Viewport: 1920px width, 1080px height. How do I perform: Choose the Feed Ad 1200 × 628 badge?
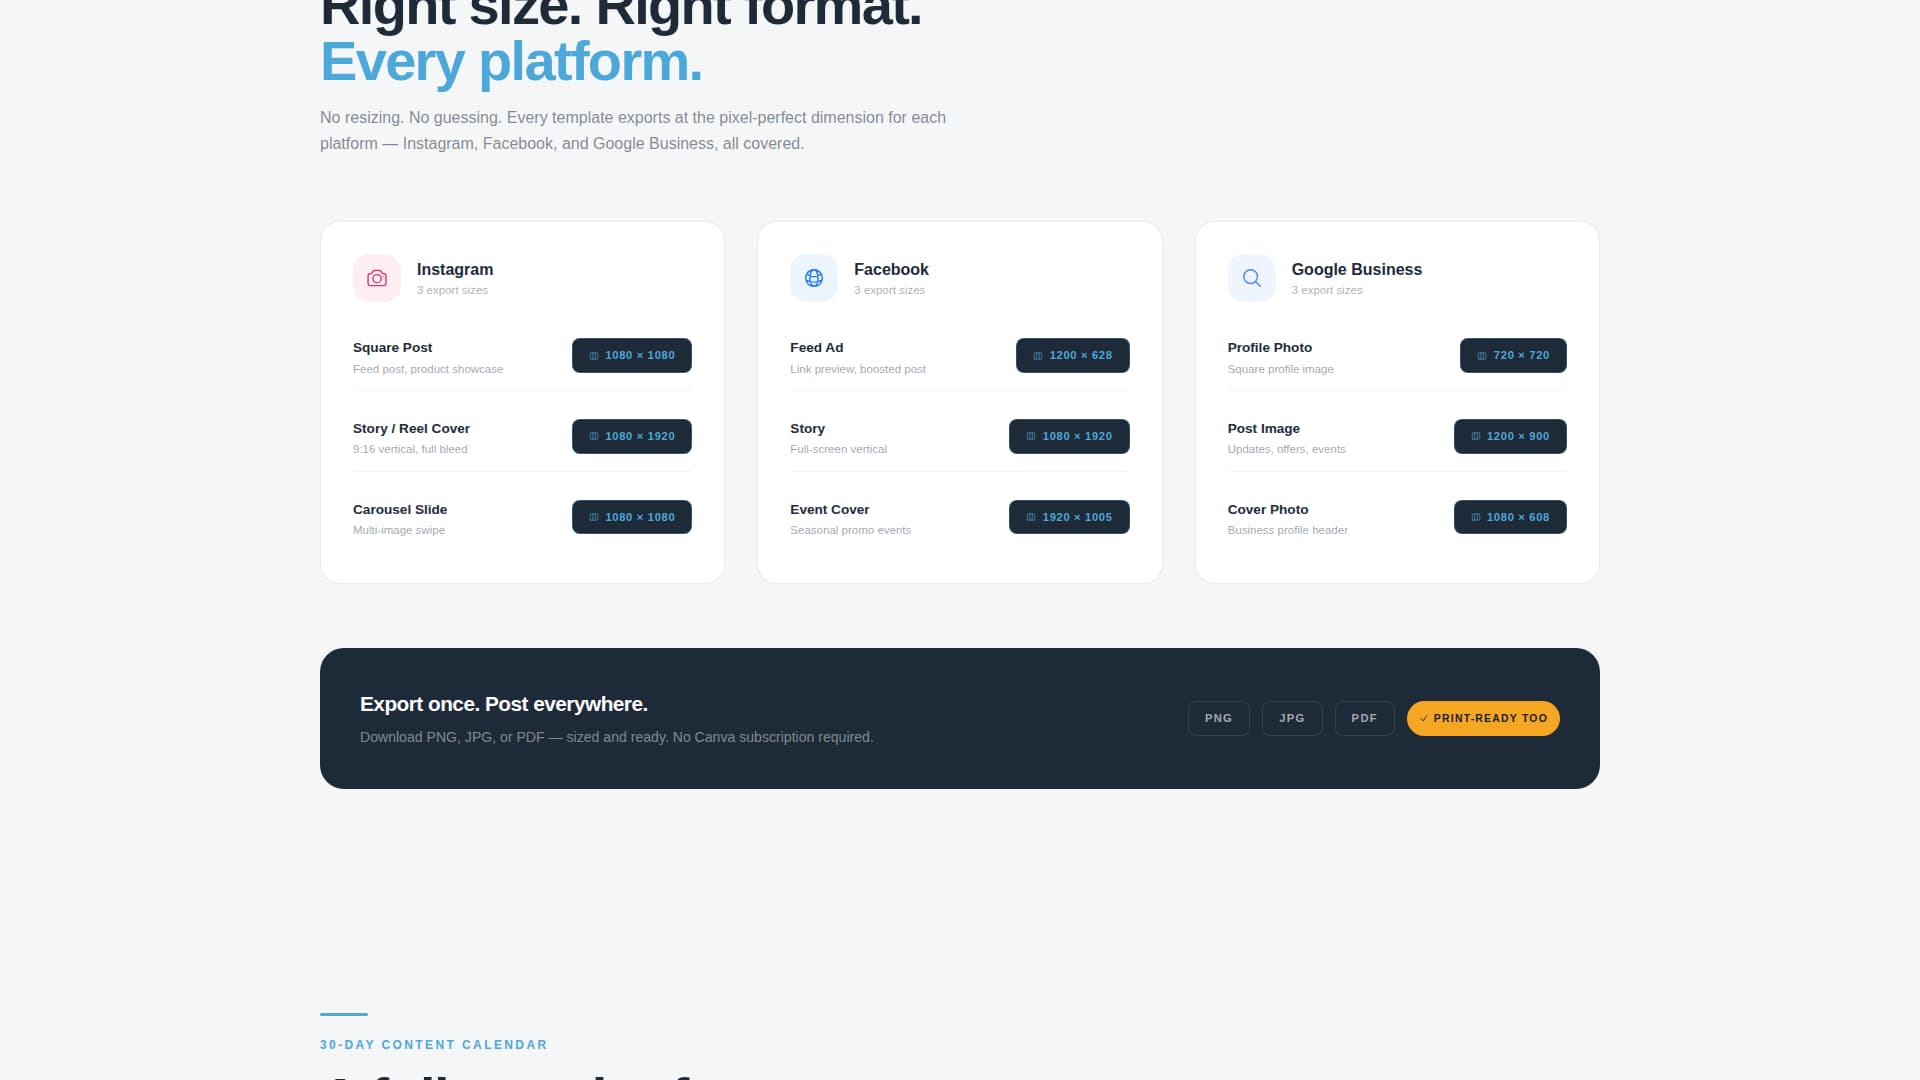[x=1073, y=355]
